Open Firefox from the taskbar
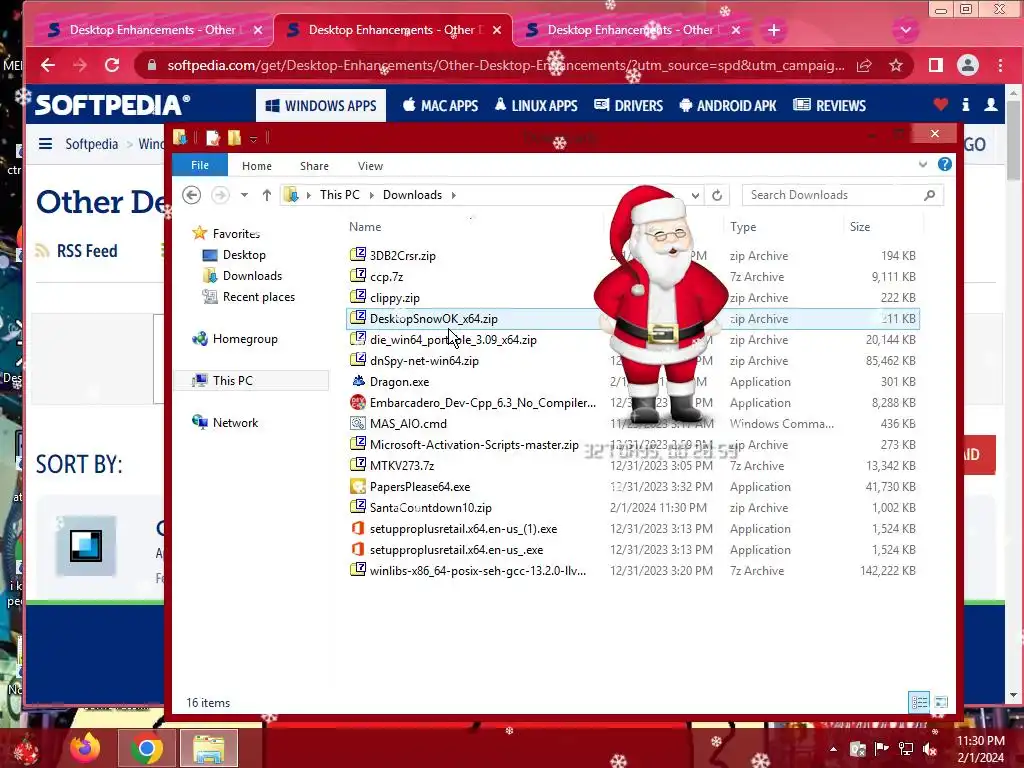1024x768 pixels. point(85,748)
